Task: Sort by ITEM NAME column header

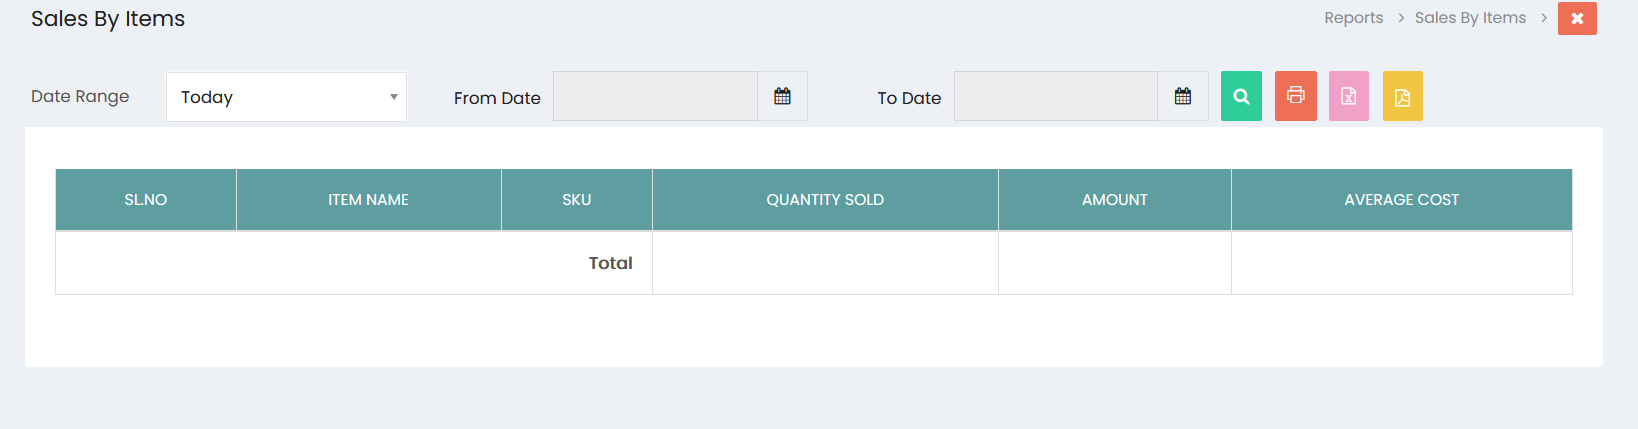Action: tap(369, 200)
